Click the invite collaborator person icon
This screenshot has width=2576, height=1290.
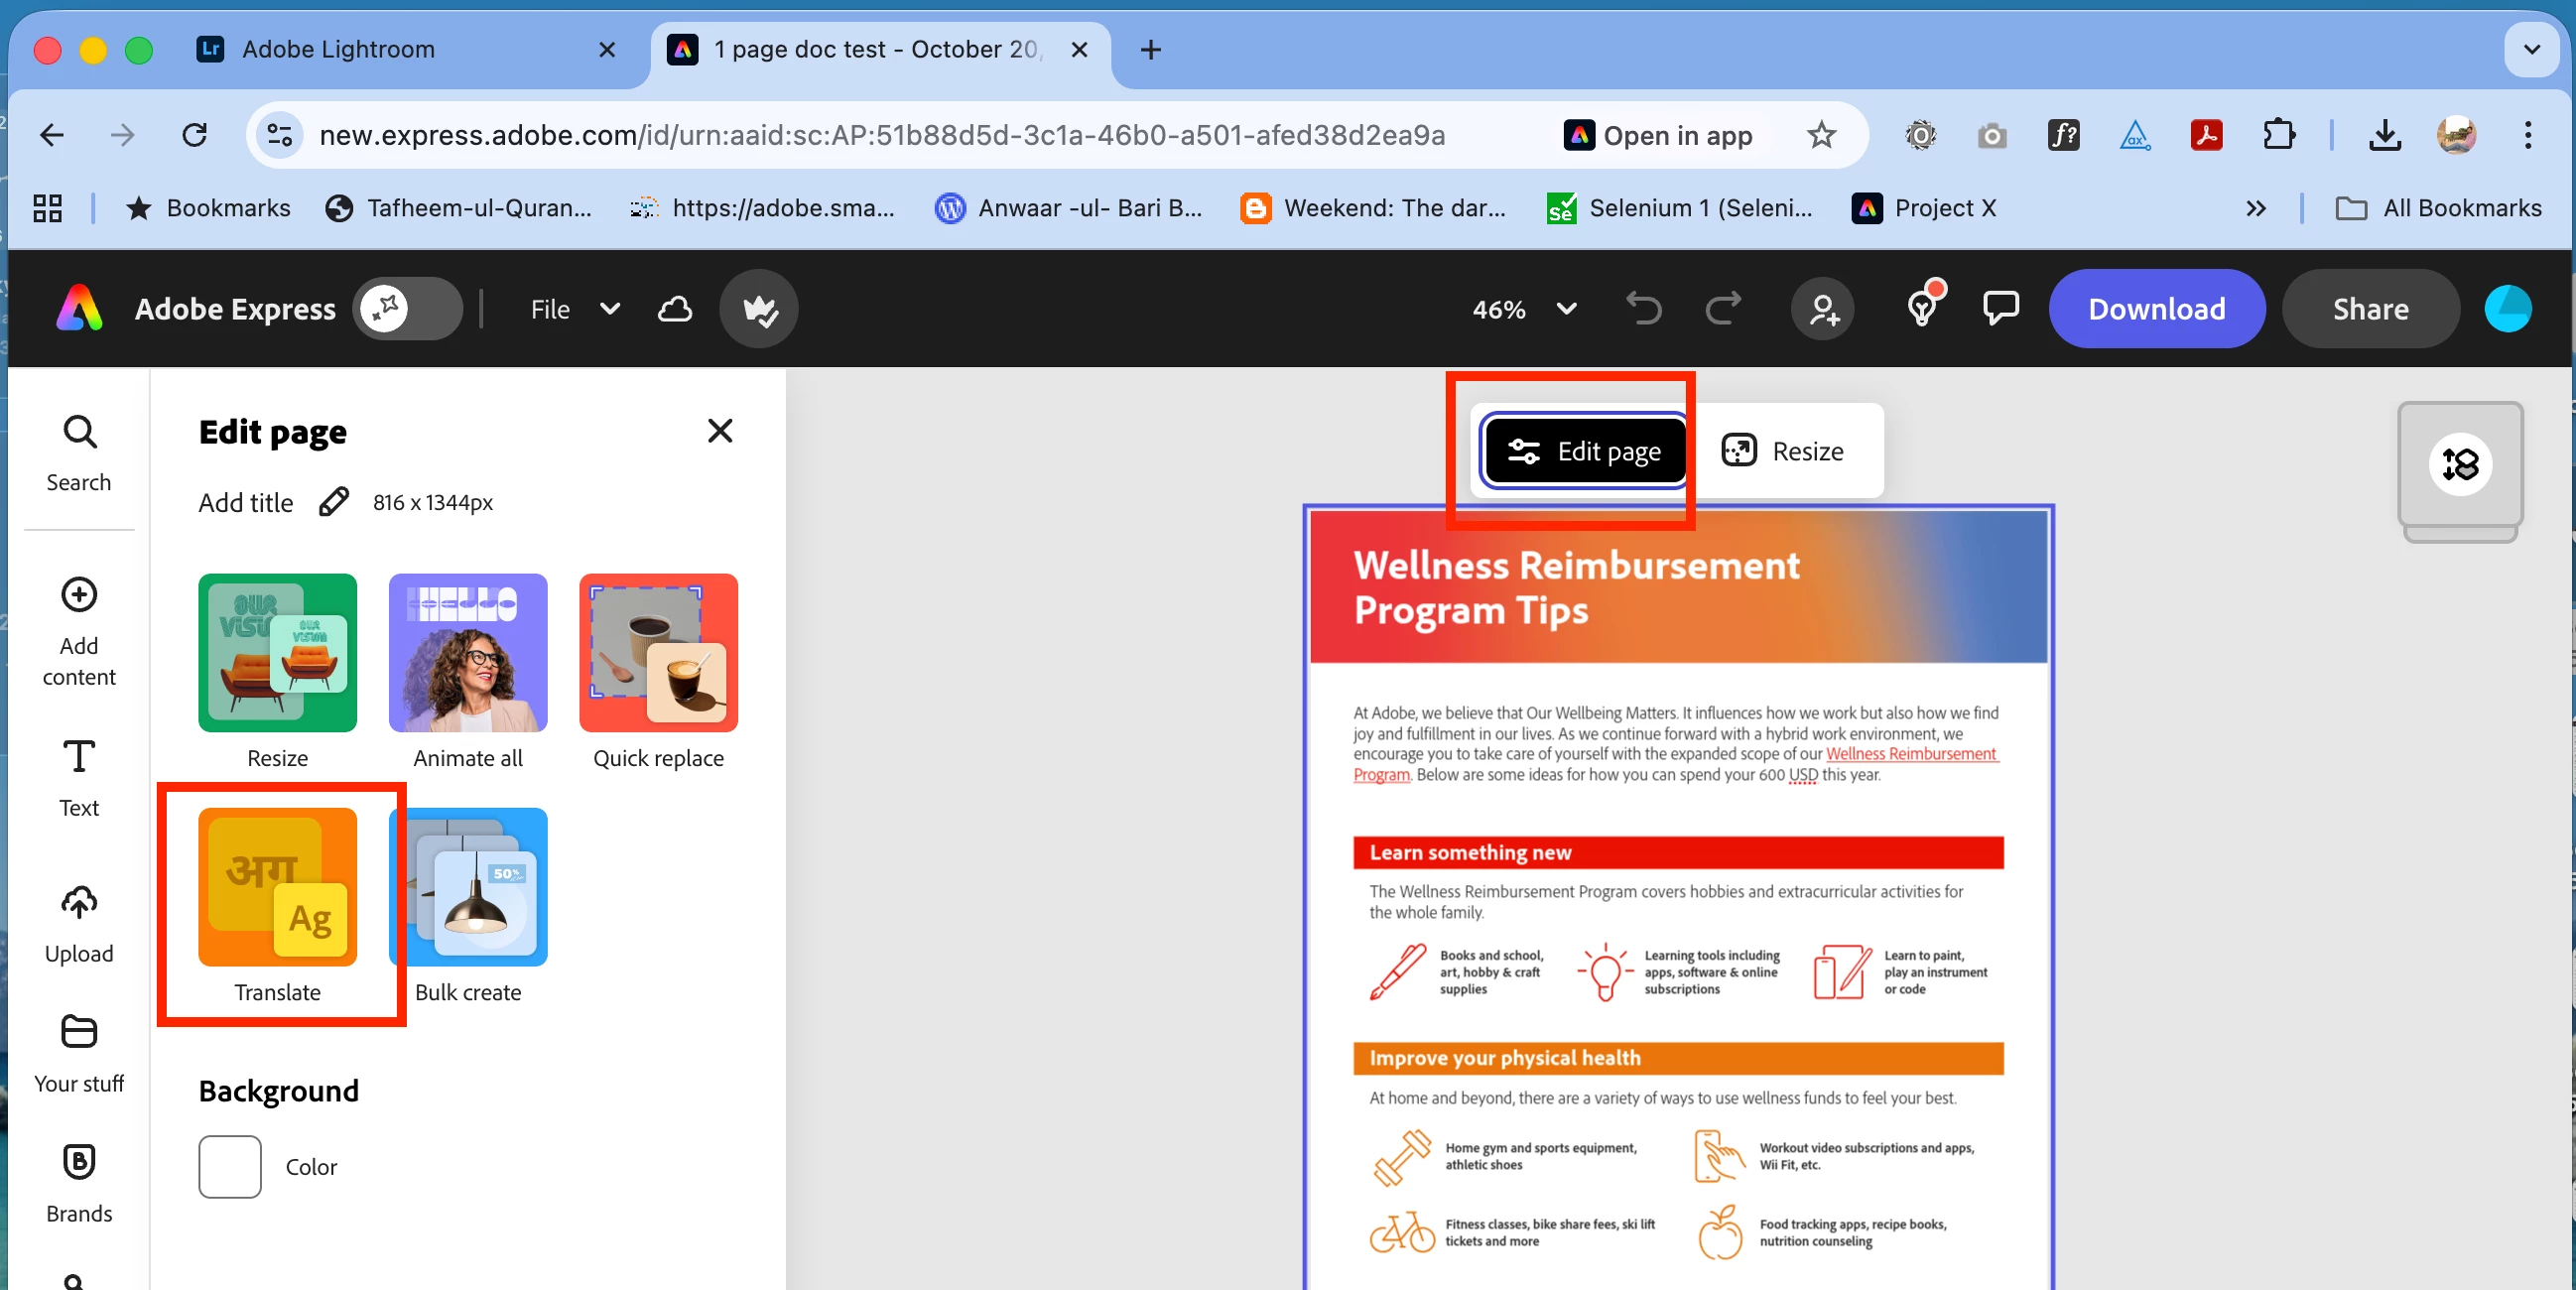(1822, 309)
